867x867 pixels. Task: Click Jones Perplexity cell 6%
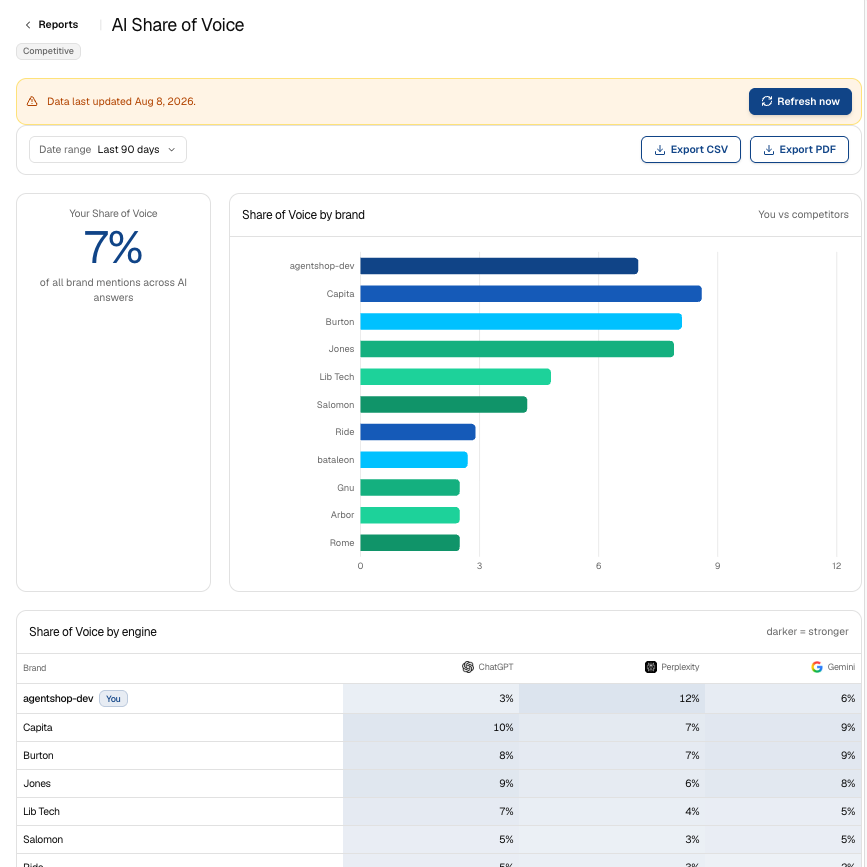pos(612,784)
